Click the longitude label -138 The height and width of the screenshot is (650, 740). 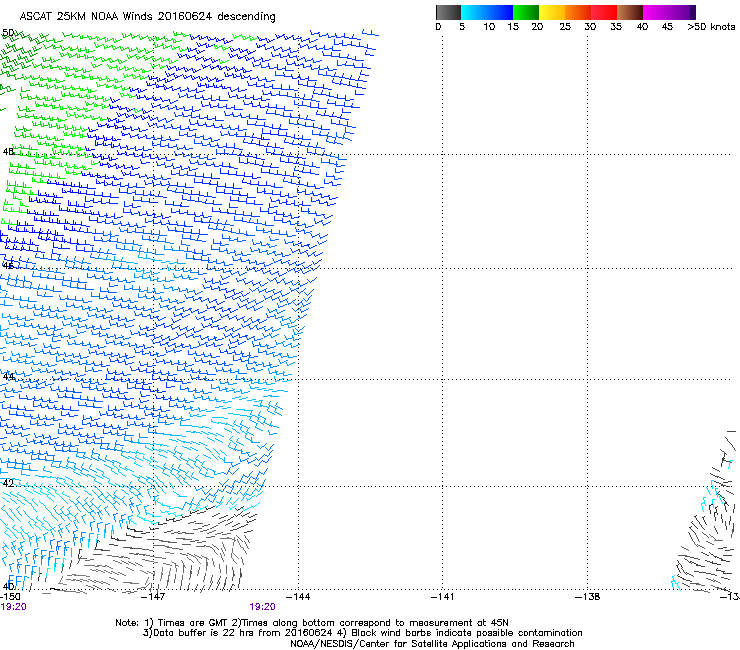[x=588, y=597]
